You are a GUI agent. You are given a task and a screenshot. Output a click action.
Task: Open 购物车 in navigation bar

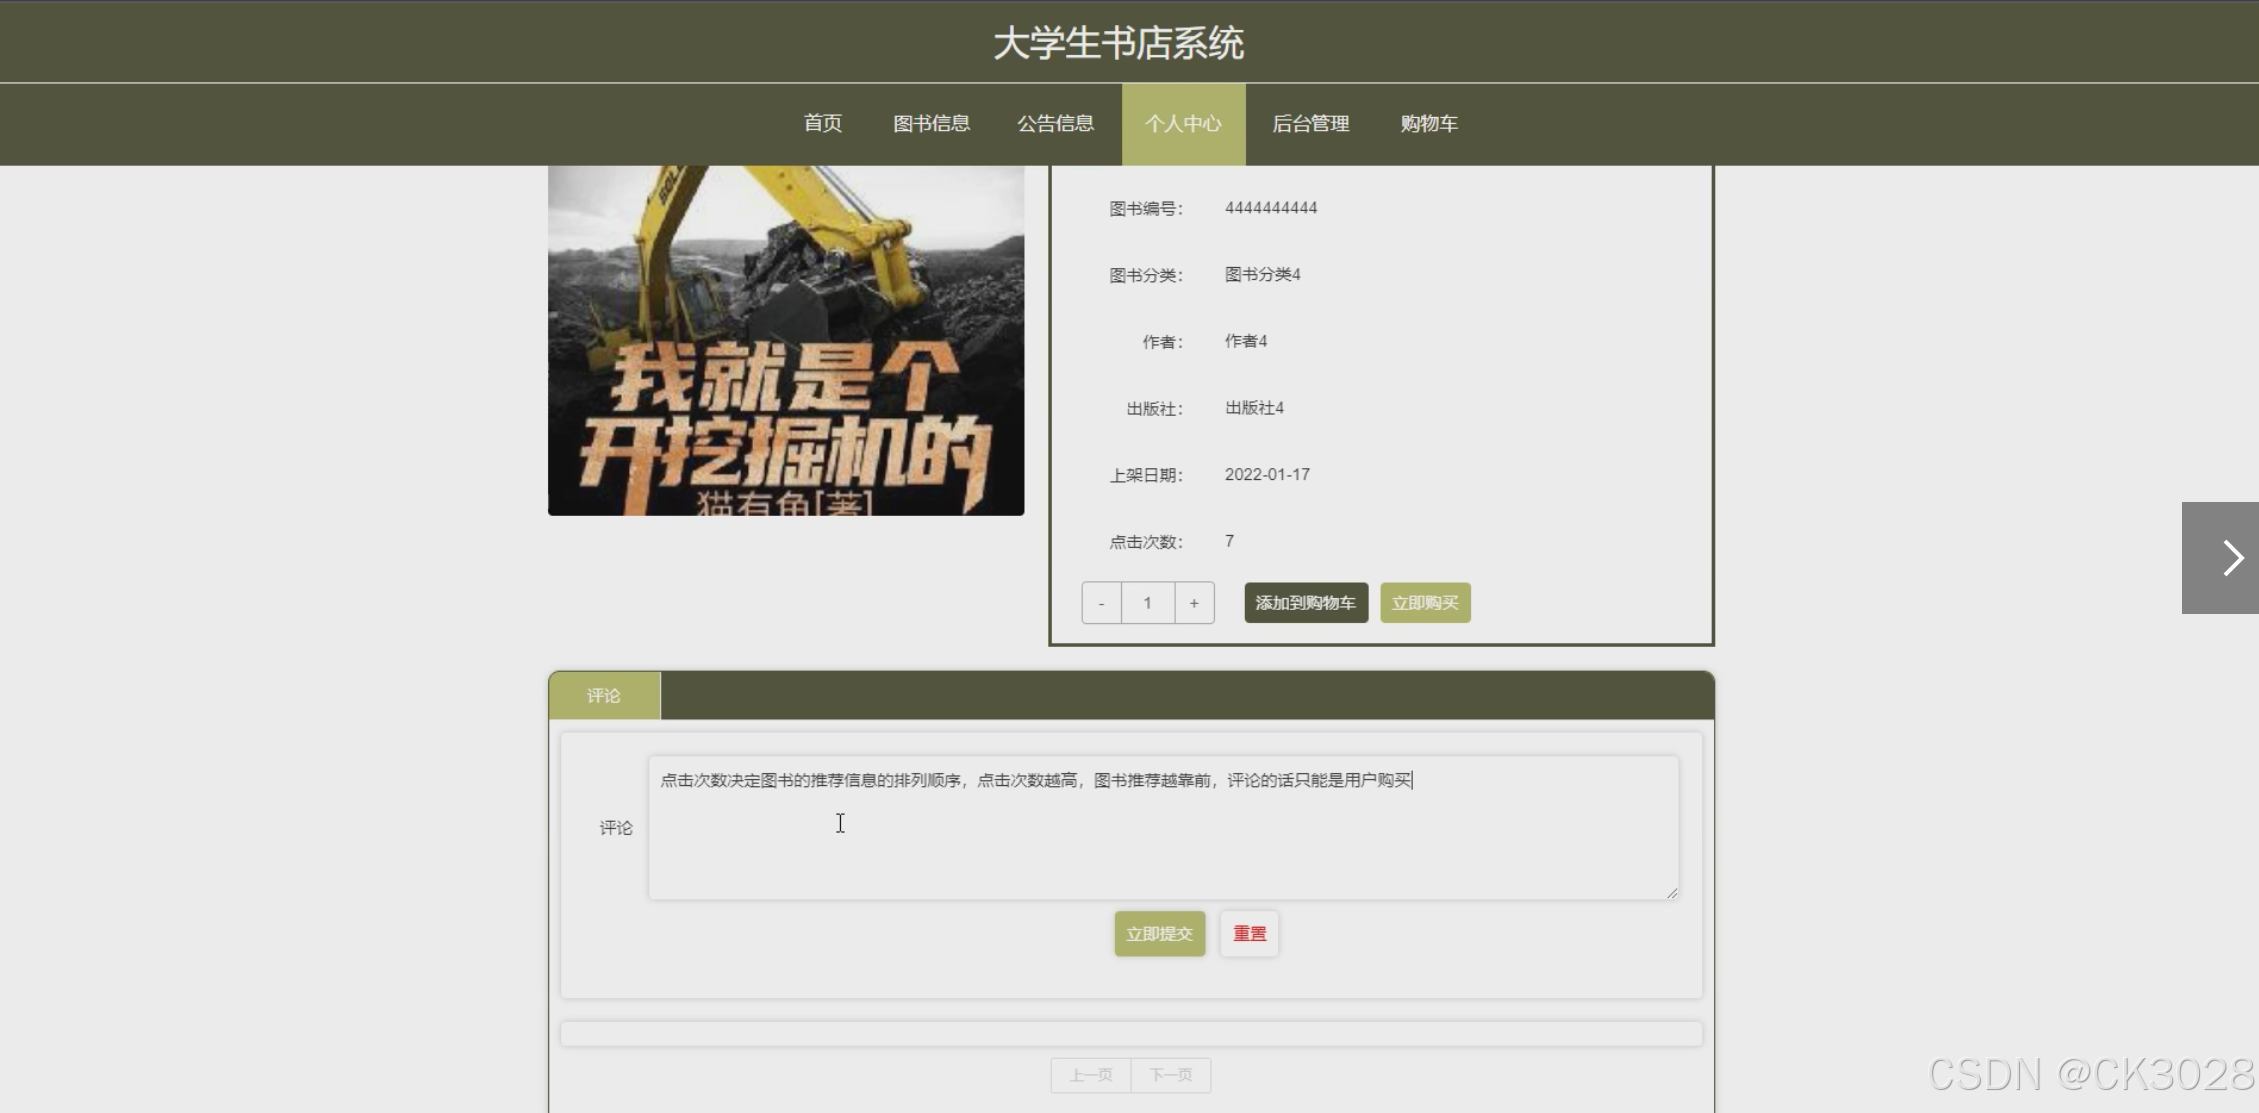click(x=1428, y=124)
